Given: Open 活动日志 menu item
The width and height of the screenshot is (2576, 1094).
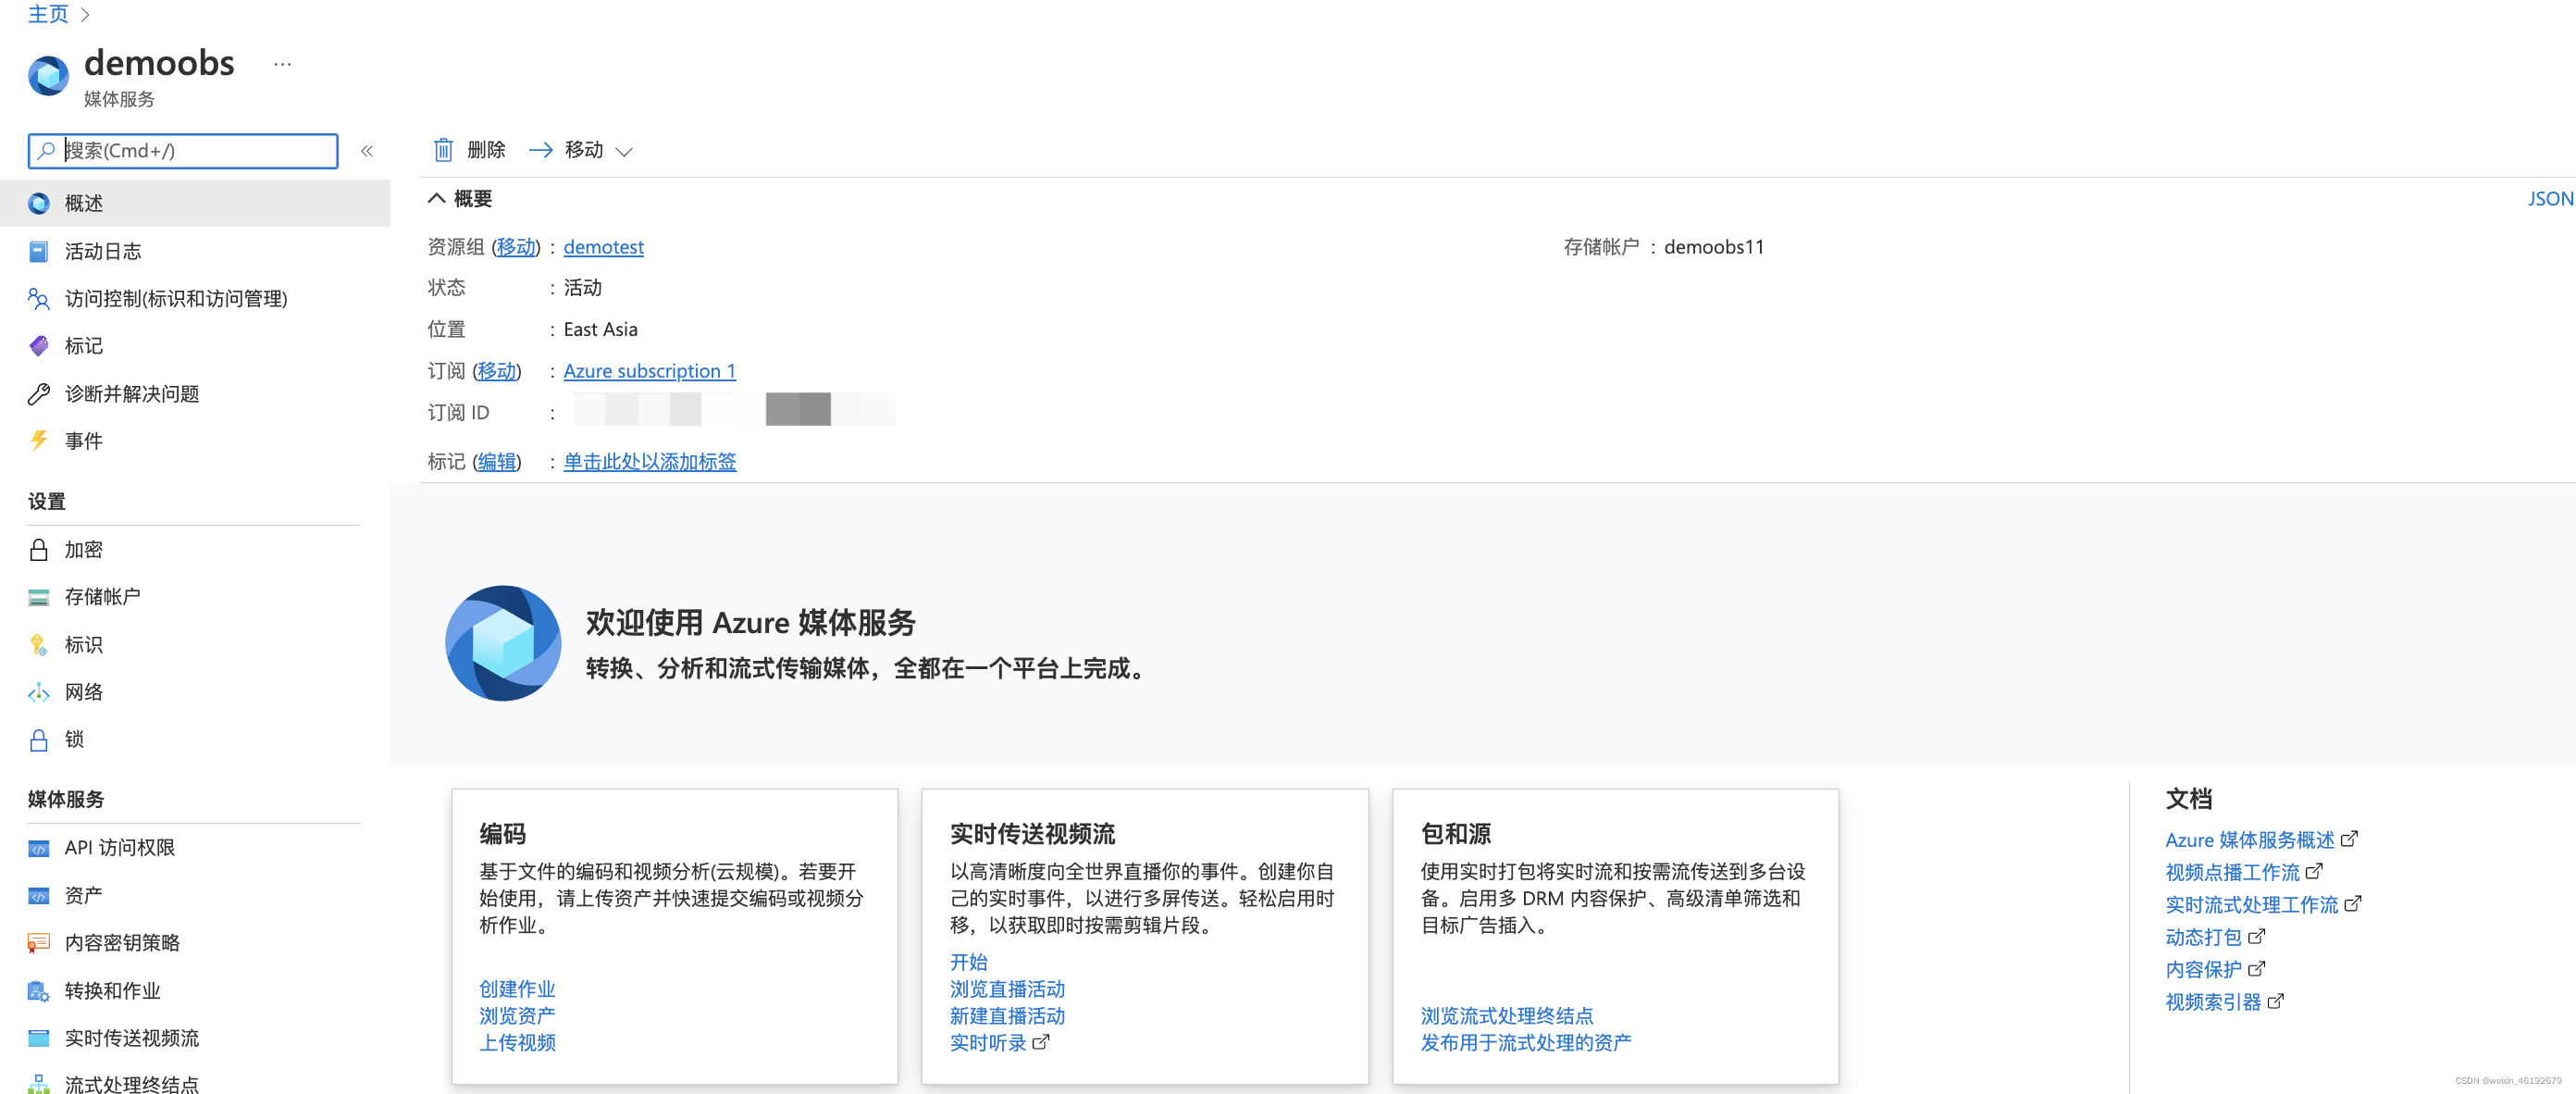Looking at the screenshot, I should pos(195,252).
